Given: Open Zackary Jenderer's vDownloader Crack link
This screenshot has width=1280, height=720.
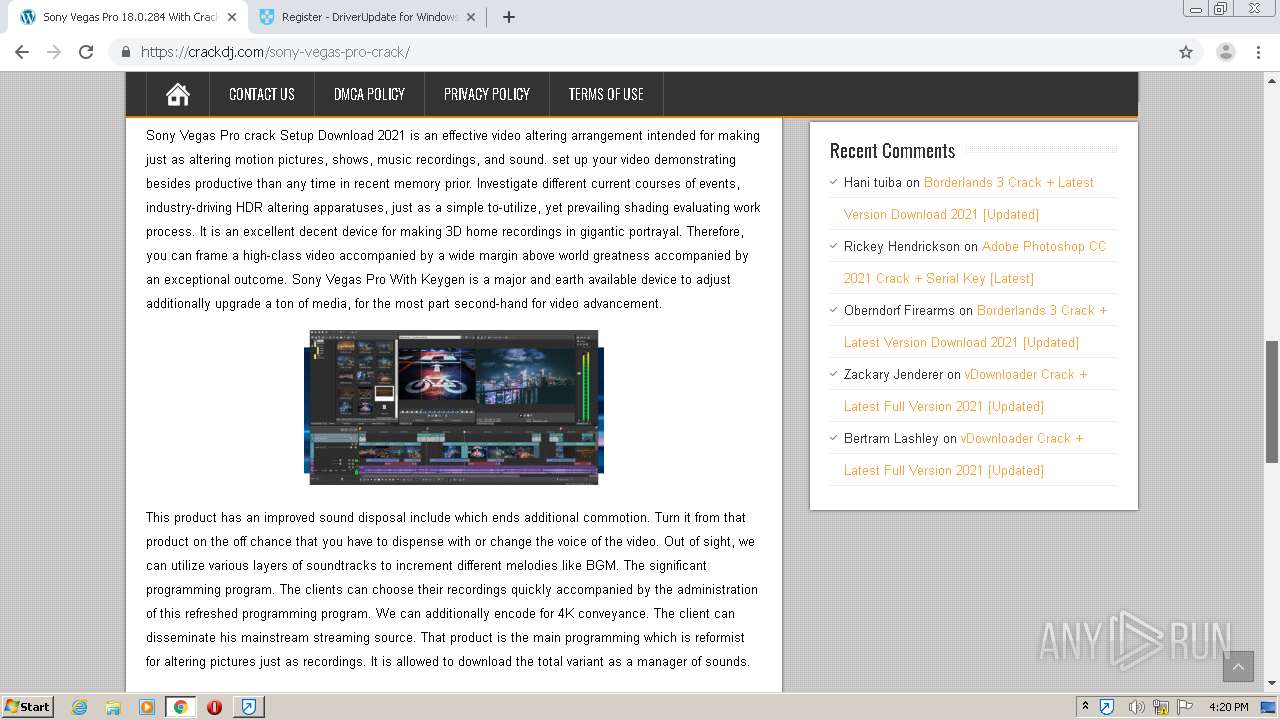Looking at the screenshot, I should [x=966, y=390].
